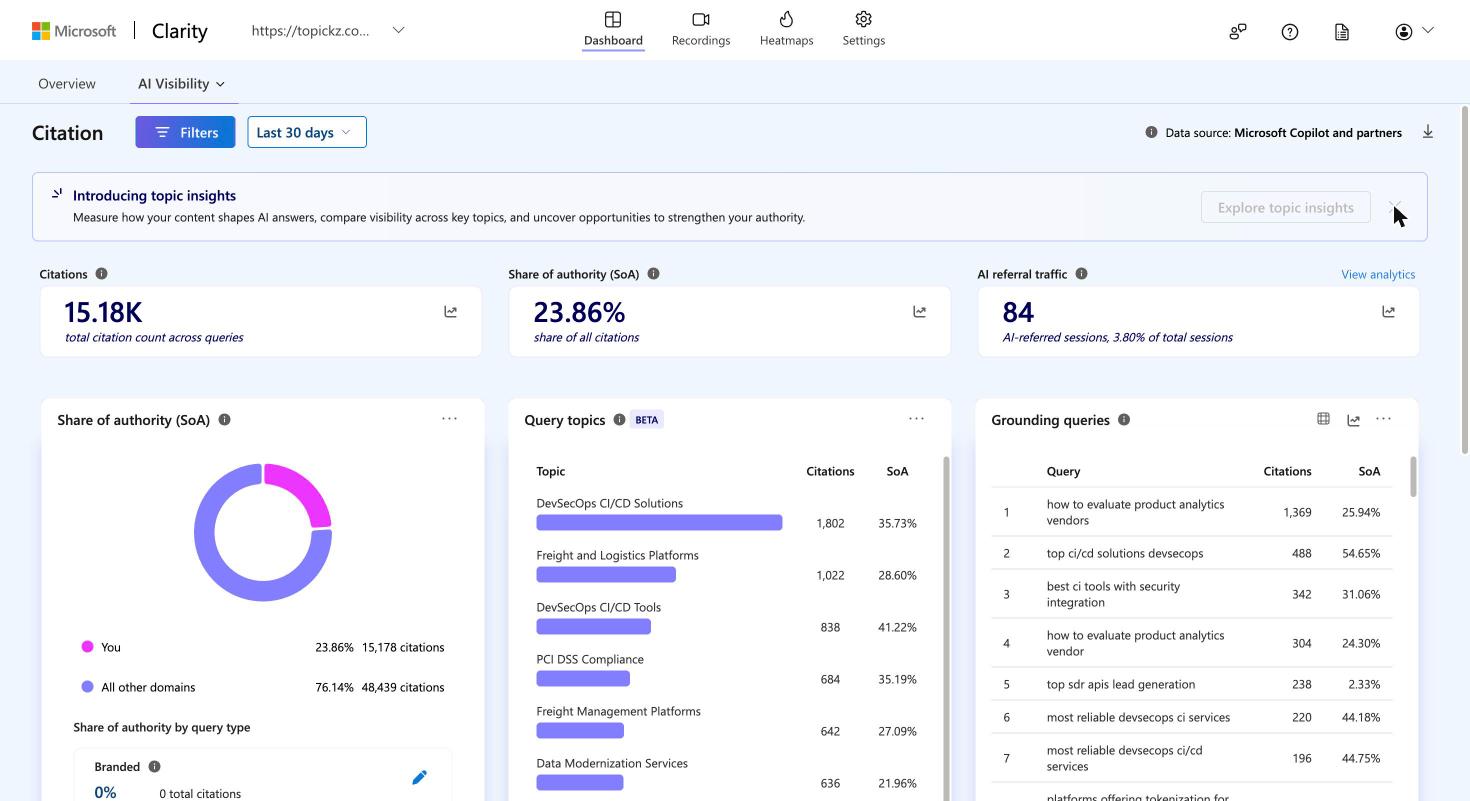Show trend chart for Citations card

(x=451, y=312)
